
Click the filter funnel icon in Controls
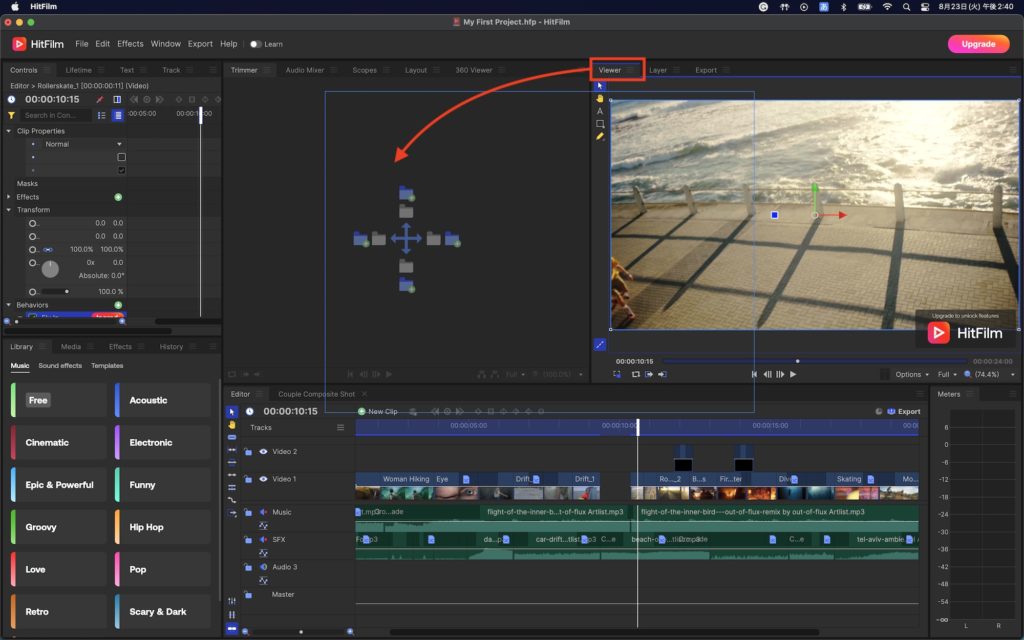tap(11, 115)
